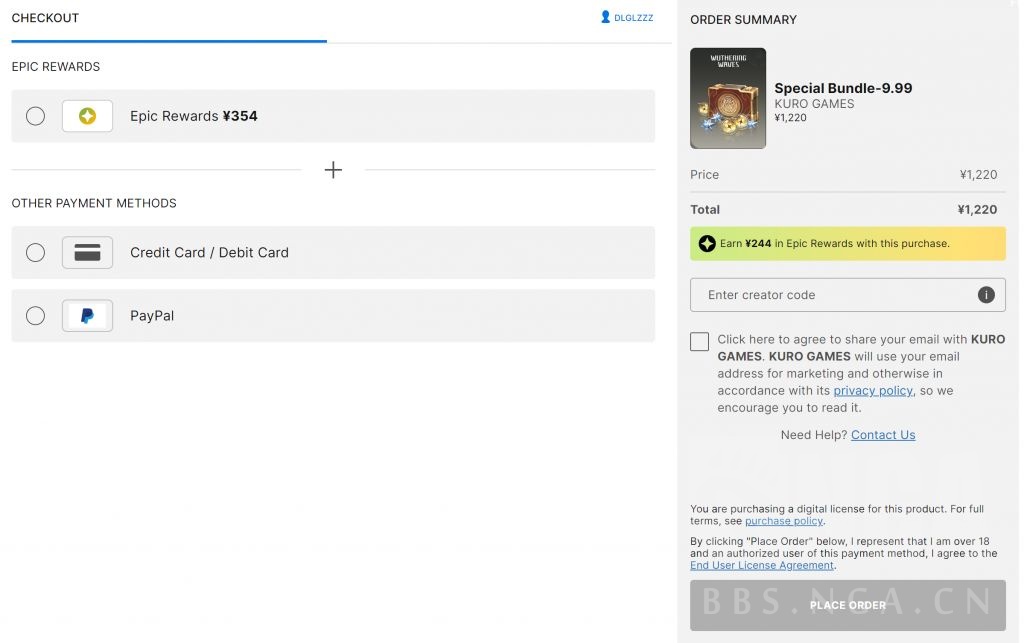Click the user profile icon beside DLGLZZZ
This screenshot has height=643, width=1024.
point(605,17)
